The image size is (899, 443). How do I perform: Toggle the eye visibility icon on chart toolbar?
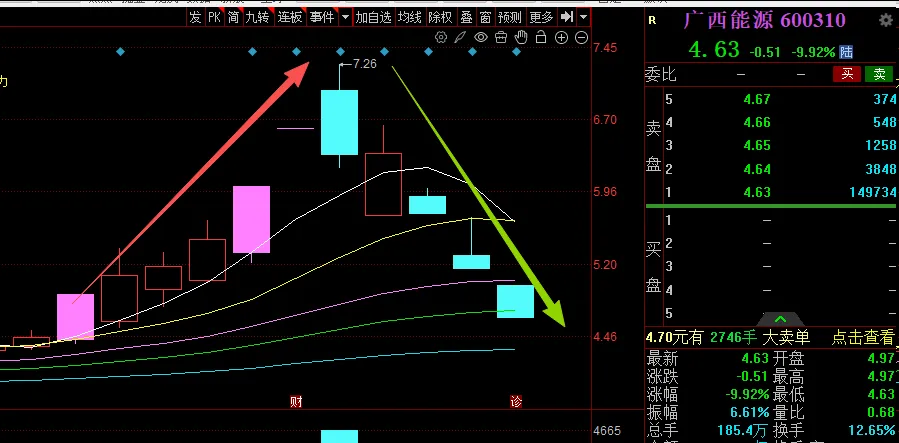[x=480, y=38]
